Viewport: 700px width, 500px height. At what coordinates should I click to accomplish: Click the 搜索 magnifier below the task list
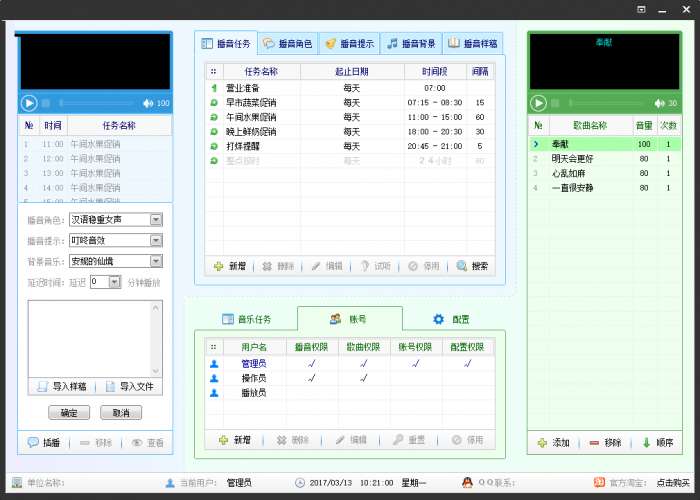point(461,267)
